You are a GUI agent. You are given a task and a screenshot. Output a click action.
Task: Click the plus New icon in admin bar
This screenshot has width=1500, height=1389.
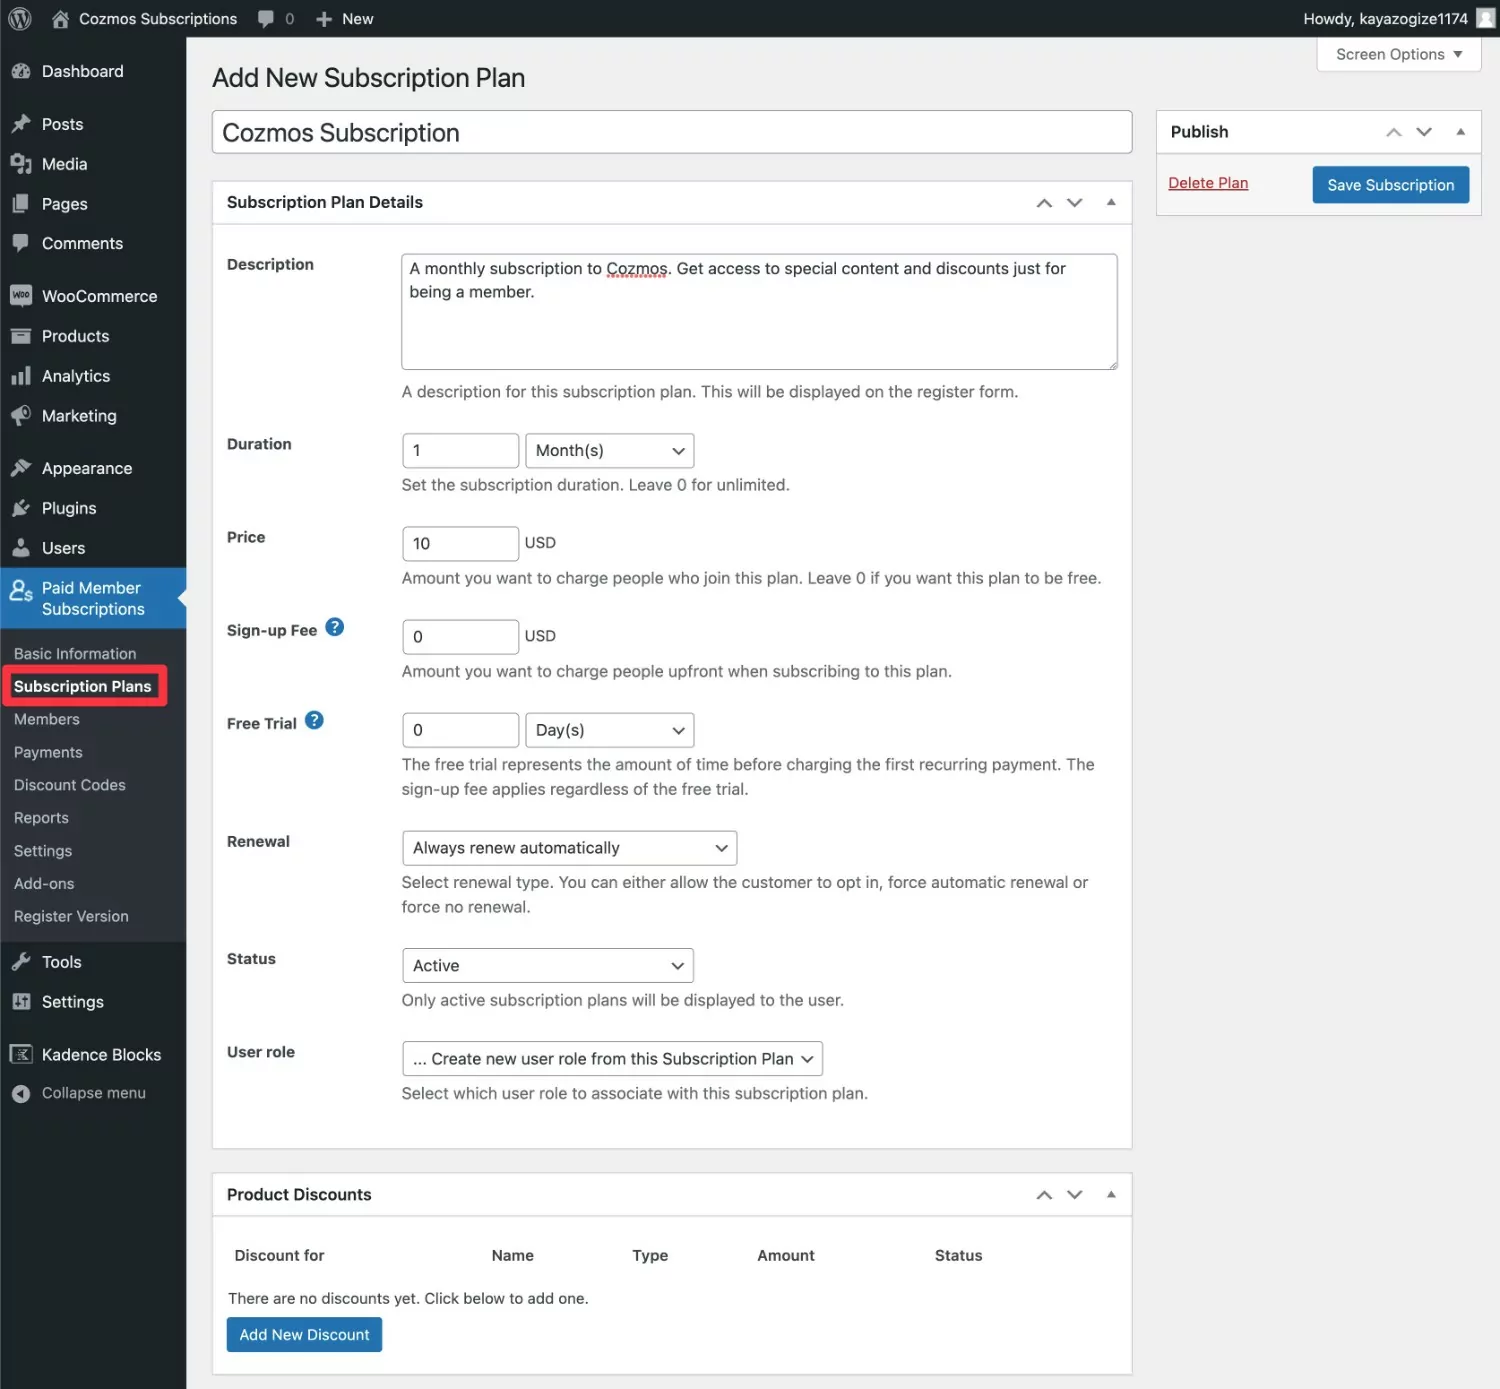click(324, 19)
